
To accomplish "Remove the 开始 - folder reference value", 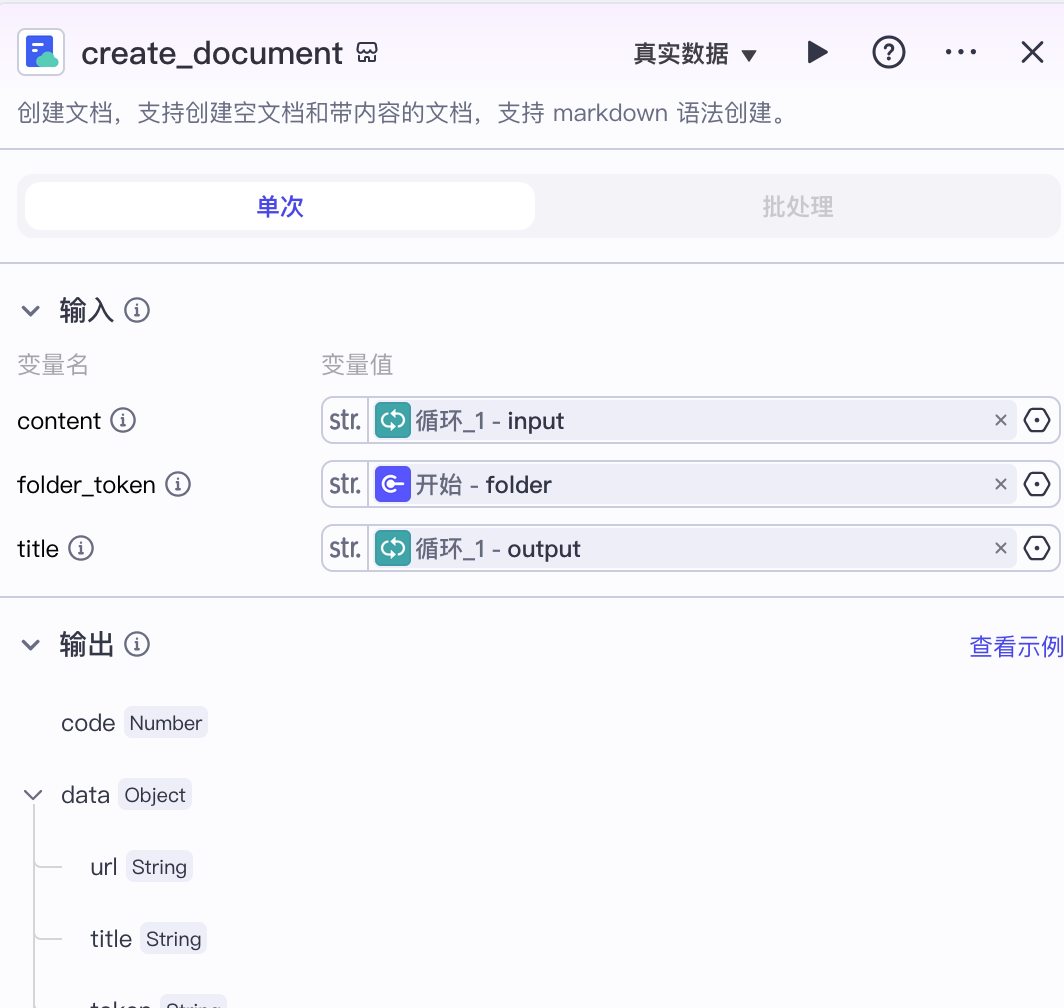I will 1000,484.
